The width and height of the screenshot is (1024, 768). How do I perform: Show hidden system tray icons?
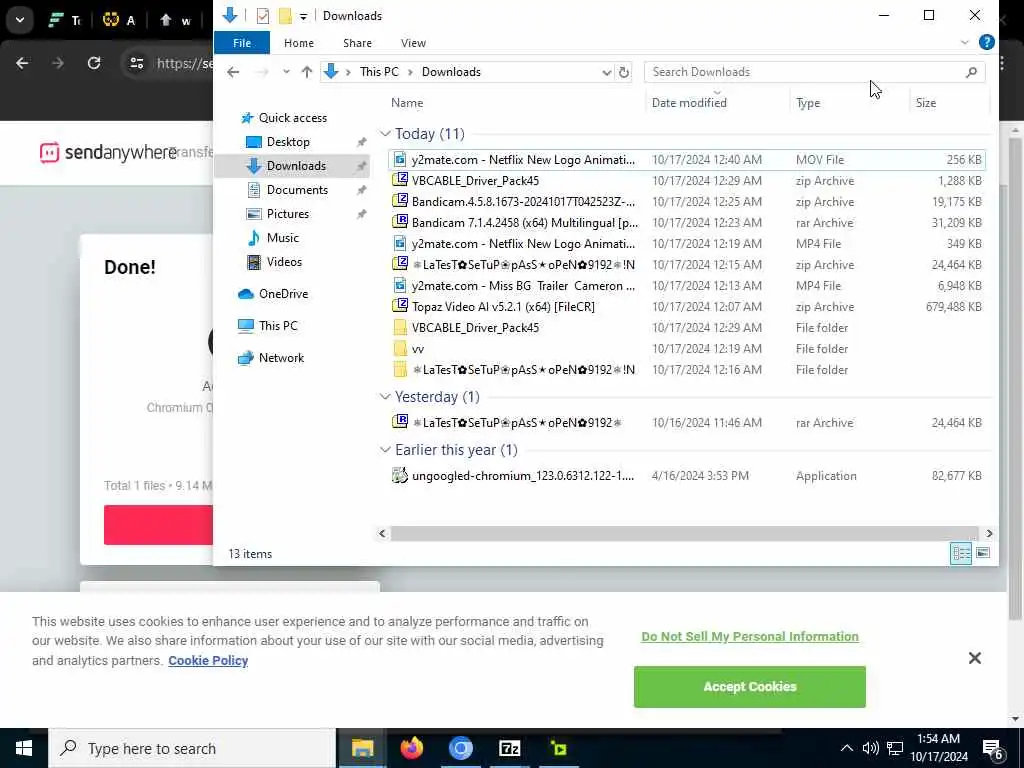click(846, 748)
